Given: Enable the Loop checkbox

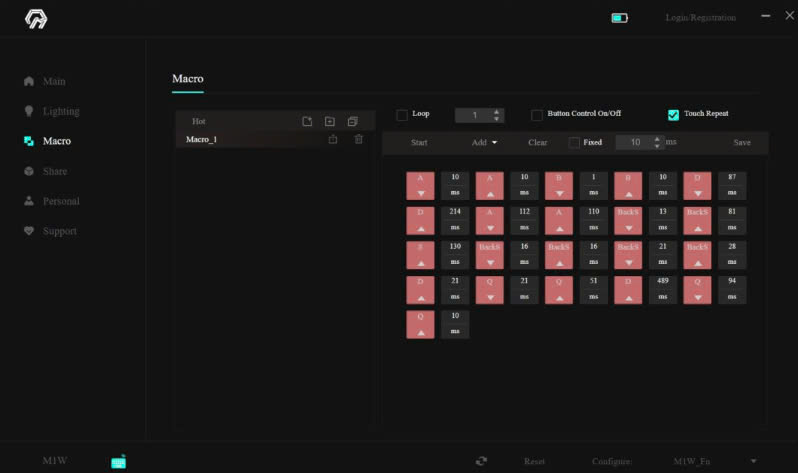Looking at the screenshot, I should (402, 115).
